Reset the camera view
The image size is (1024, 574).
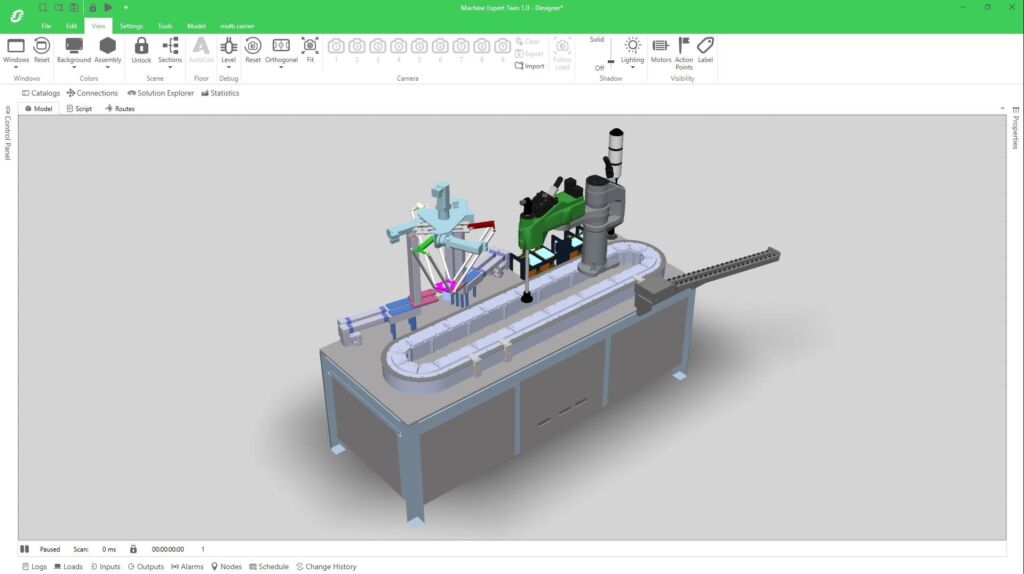click(253, 50)
